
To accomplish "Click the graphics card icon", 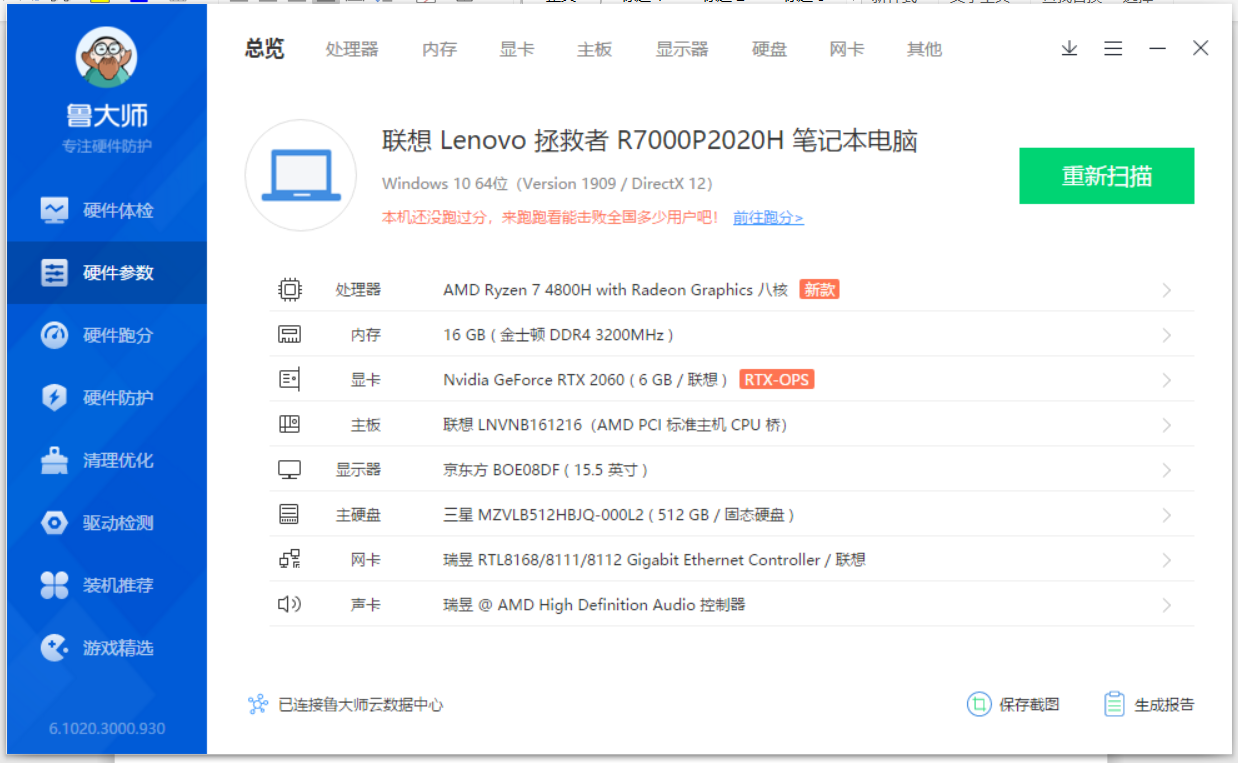I will (x=289, y=380).
